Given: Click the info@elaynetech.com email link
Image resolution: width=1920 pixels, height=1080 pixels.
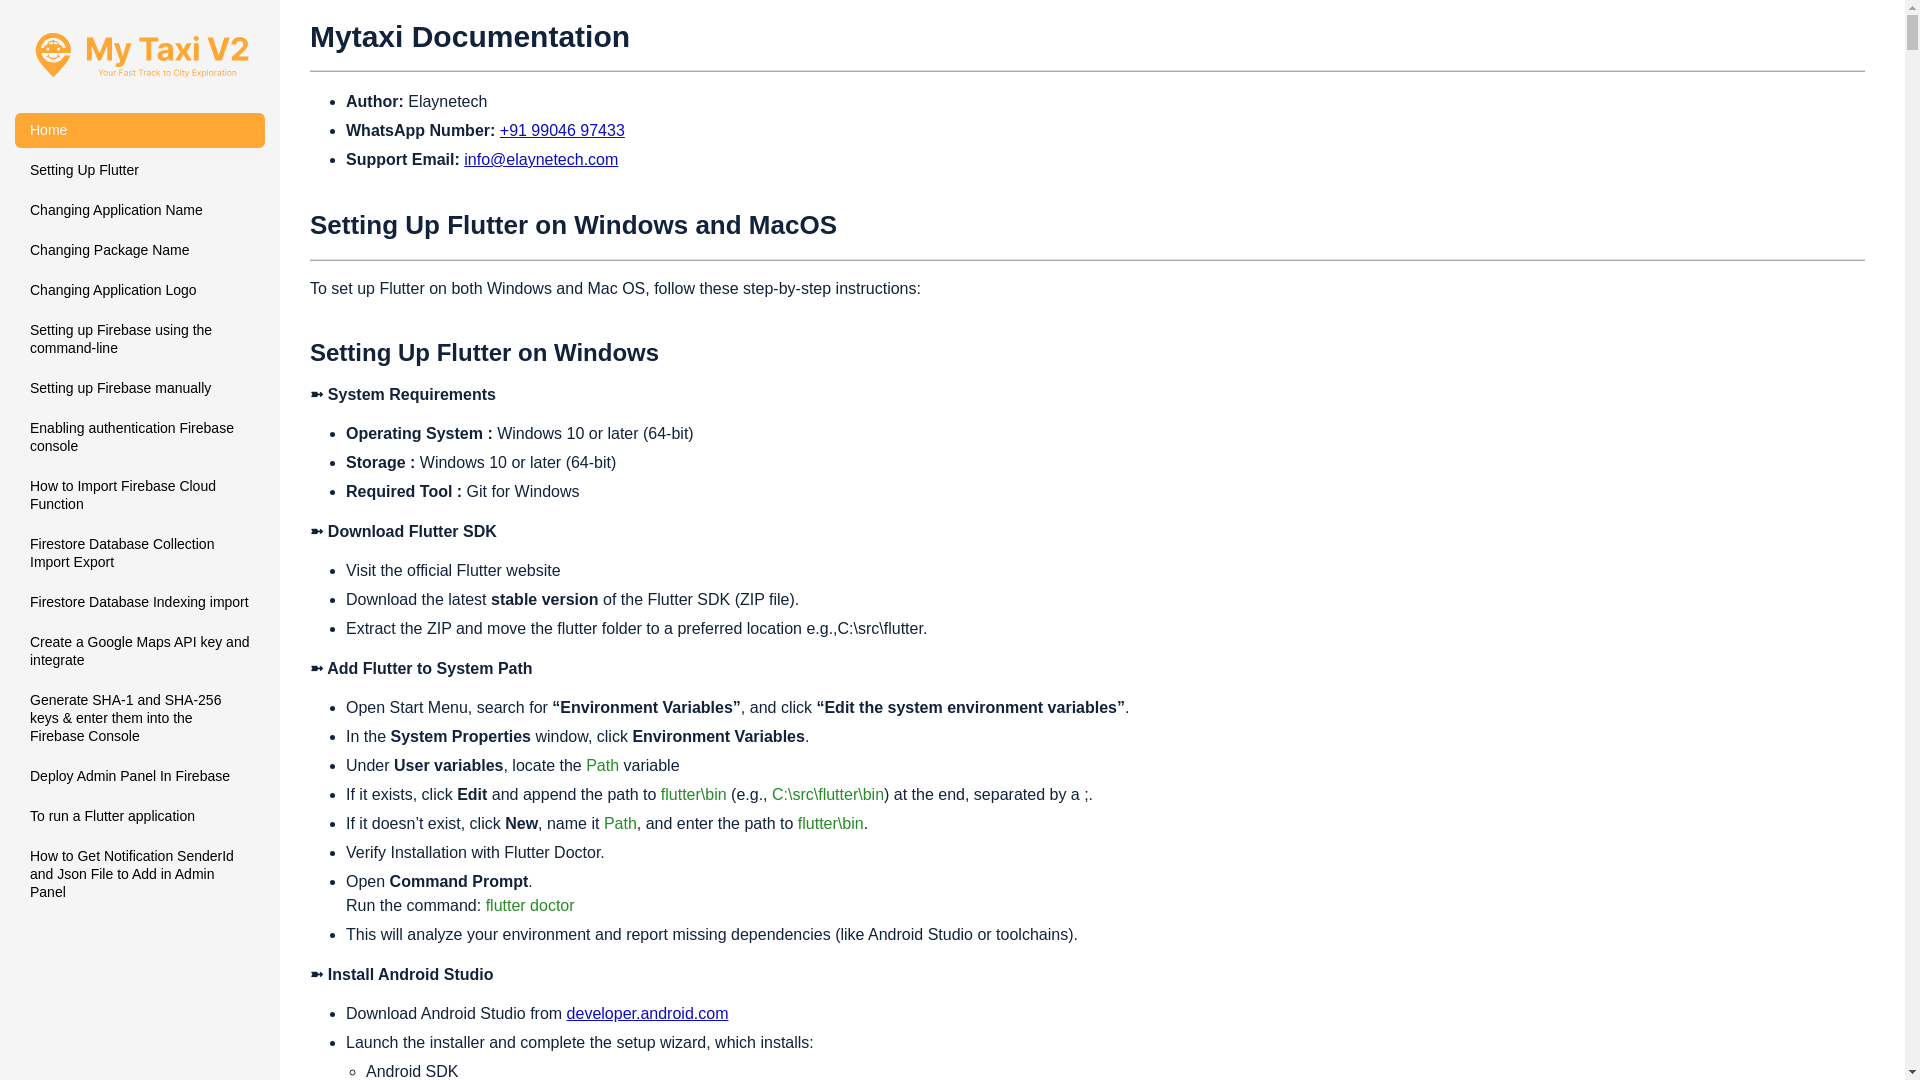Looking at the screenshot, I should point(541,160).
